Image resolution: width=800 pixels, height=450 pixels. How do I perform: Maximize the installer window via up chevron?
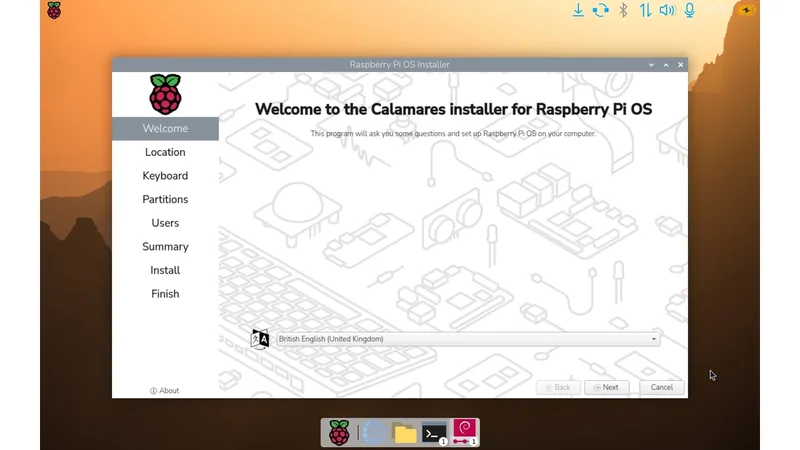pos(666,65)
